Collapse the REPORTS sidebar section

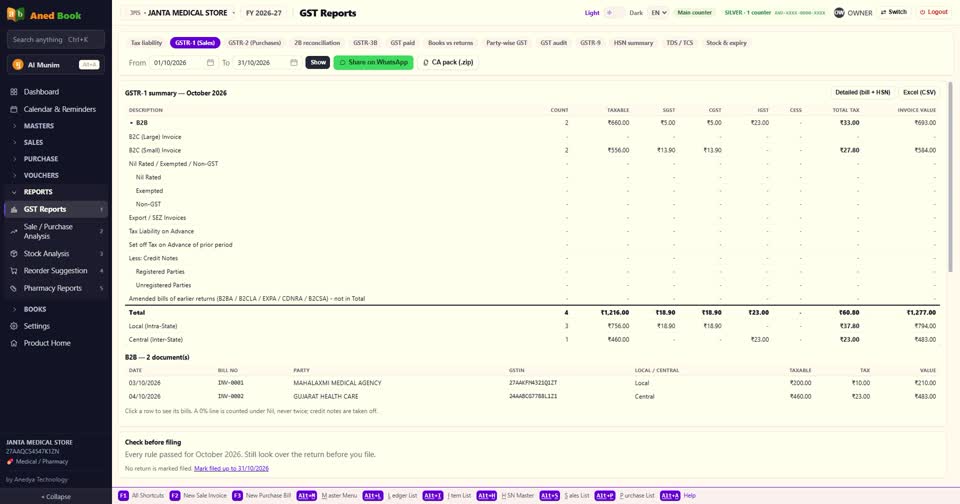coord(56,192)
